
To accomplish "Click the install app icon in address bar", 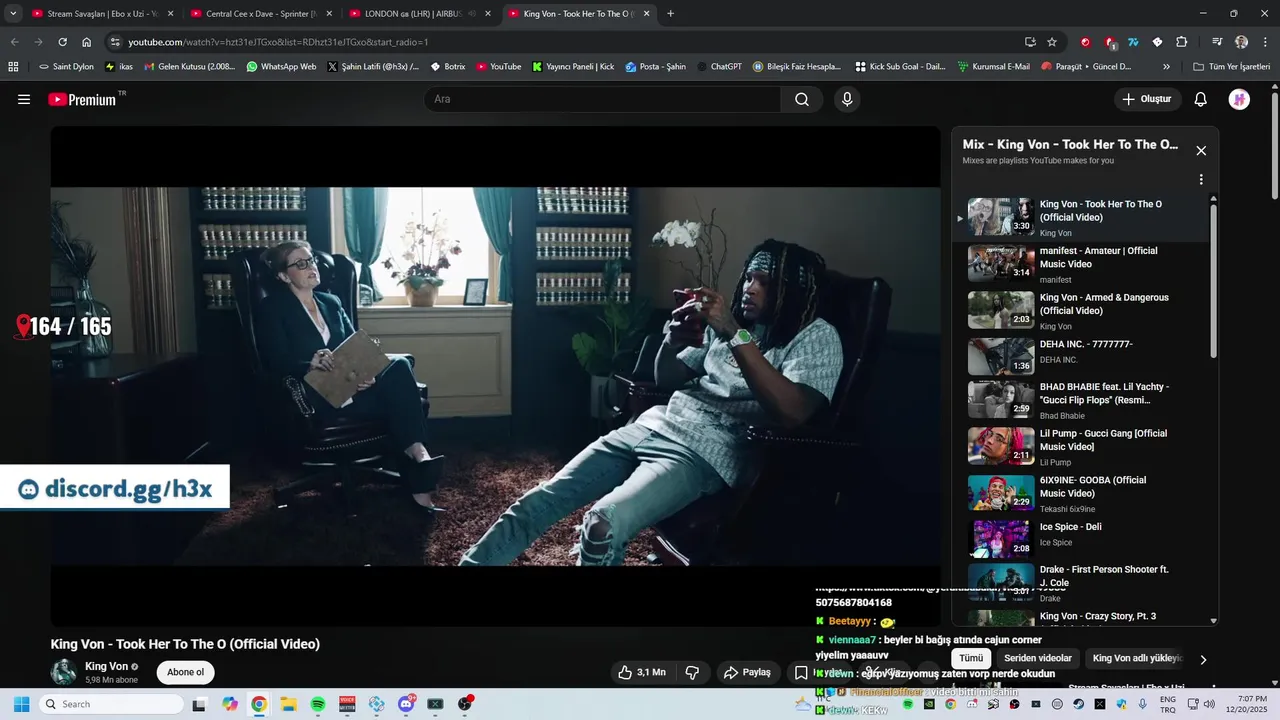I will coord(1030,42).
